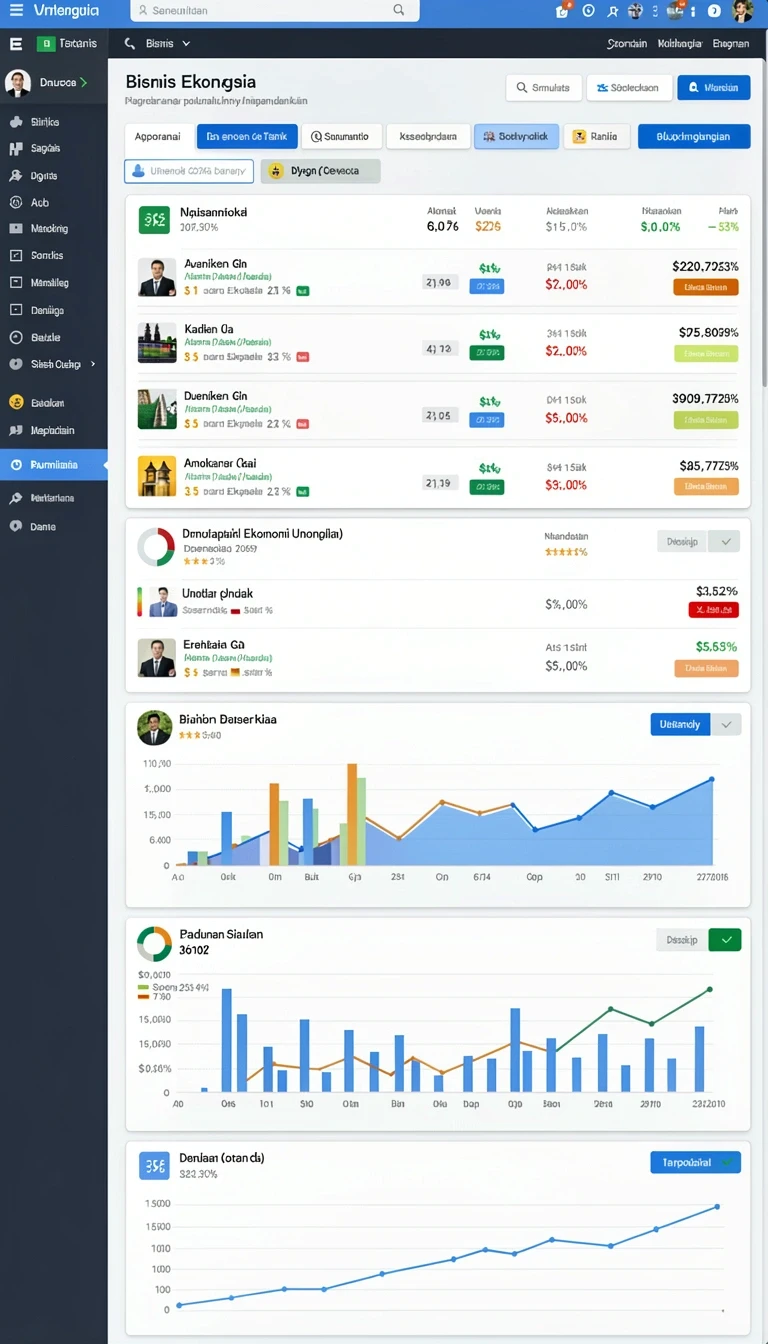Open the Sirijka sidebar icon

pyautogui.click(x=15, y=122)
